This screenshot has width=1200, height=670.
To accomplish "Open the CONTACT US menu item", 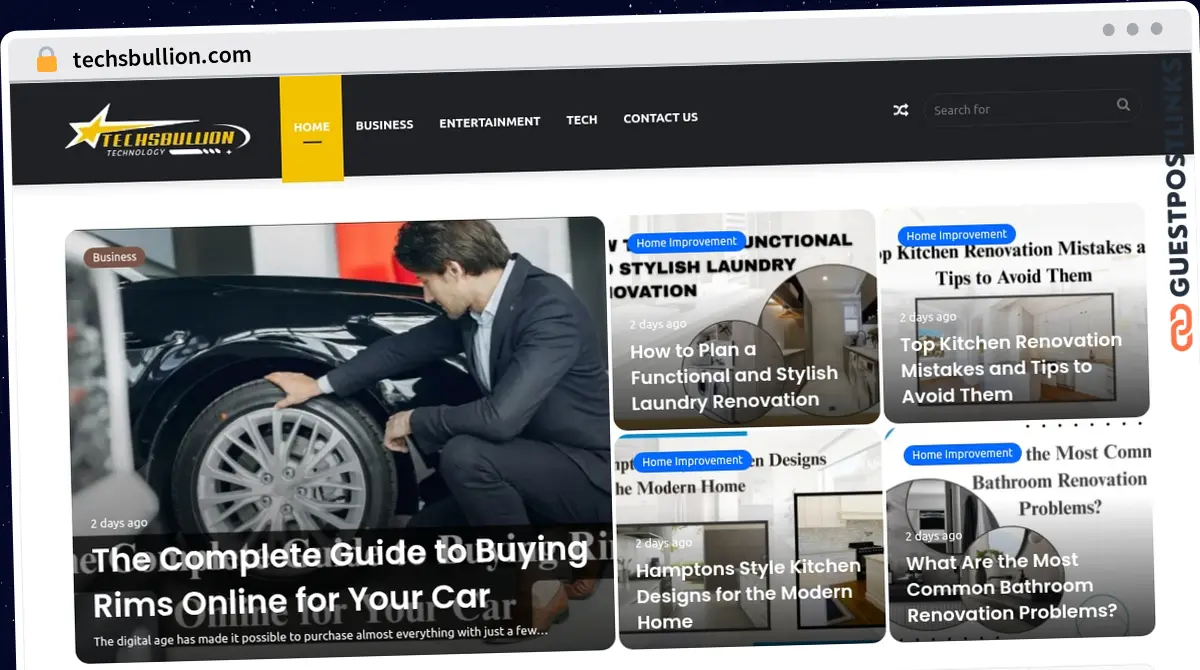I will 661,117.
